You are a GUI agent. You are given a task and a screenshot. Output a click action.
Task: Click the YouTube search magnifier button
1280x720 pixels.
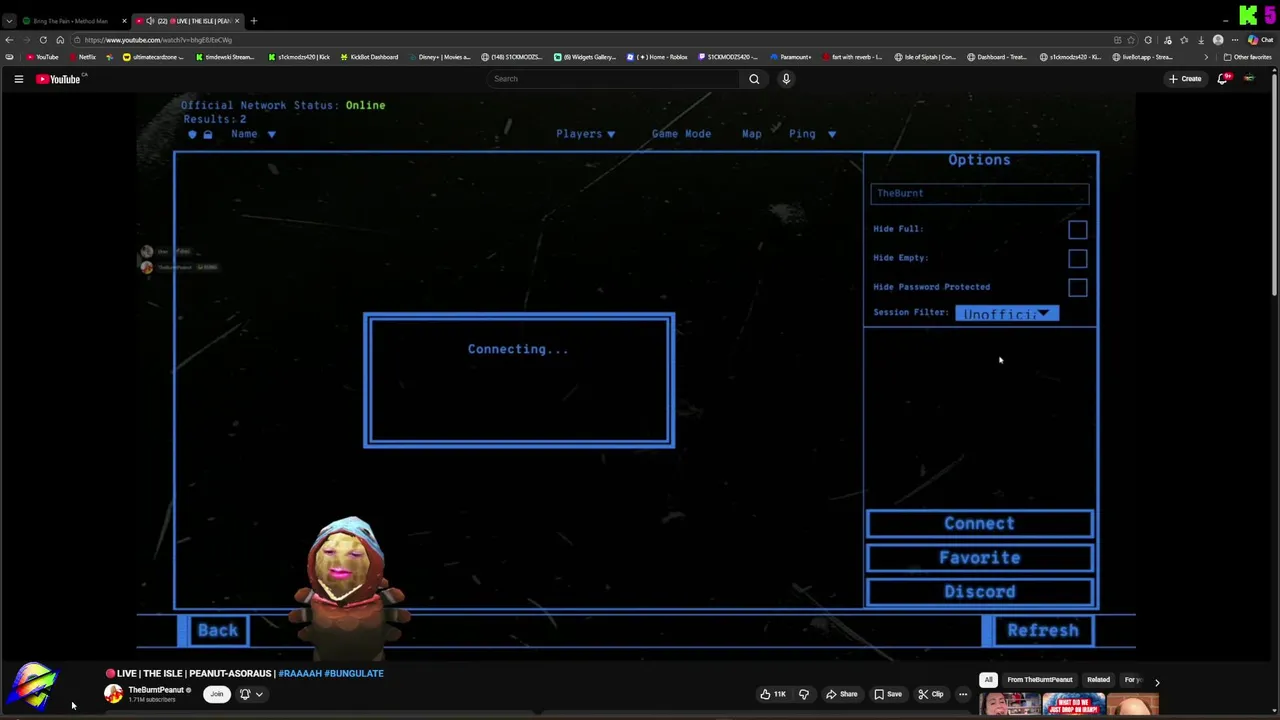coord(754,79)
